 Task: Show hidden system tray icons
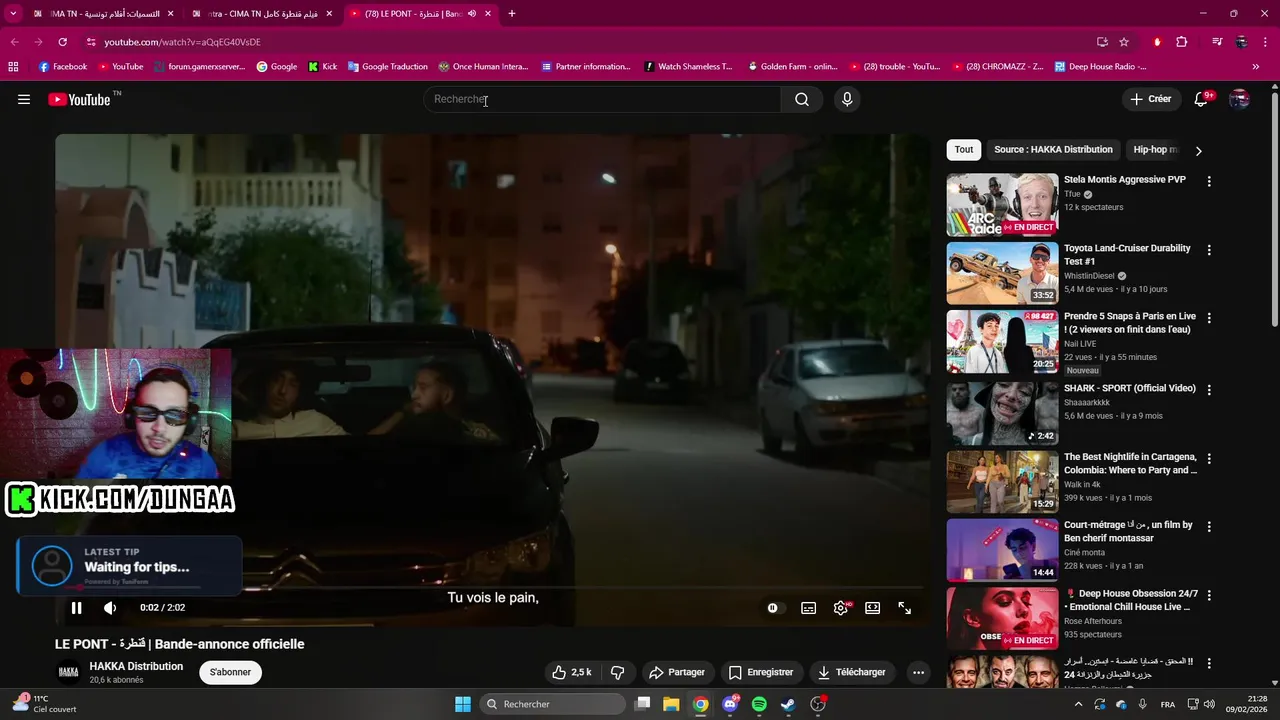coord(1078,704)
